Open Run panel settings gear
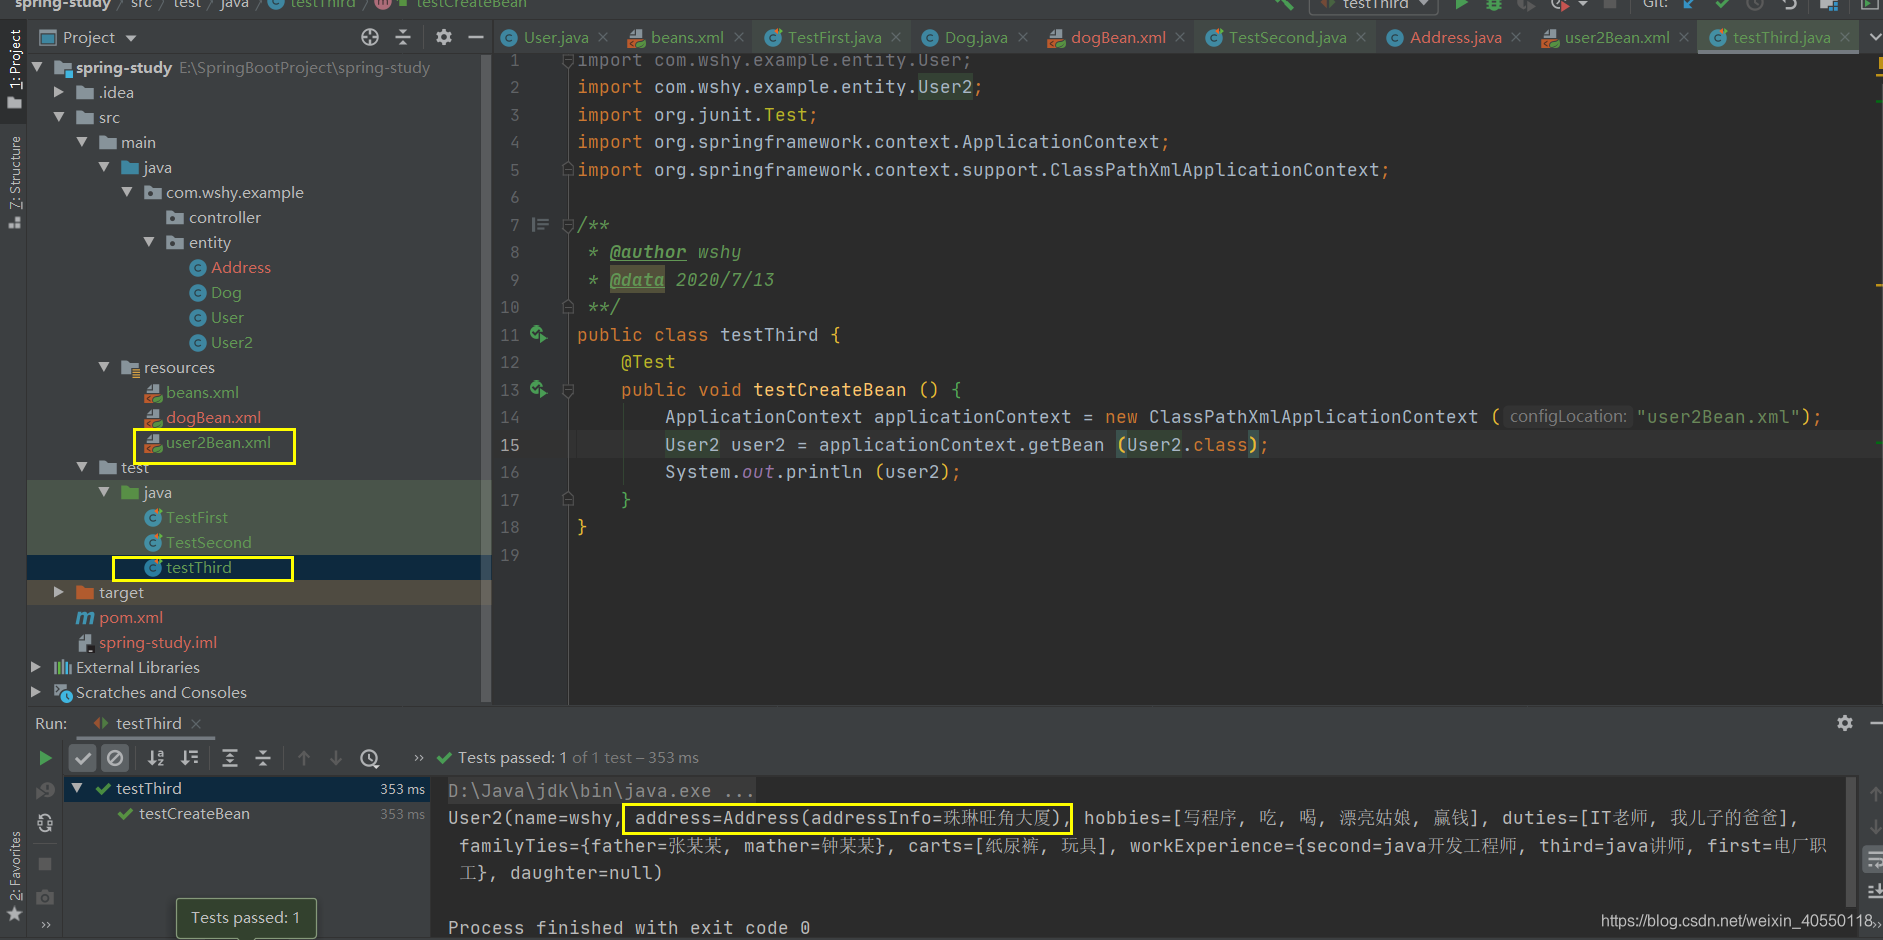Viewport: 1883px width, 940px height. pos(1845,723)
